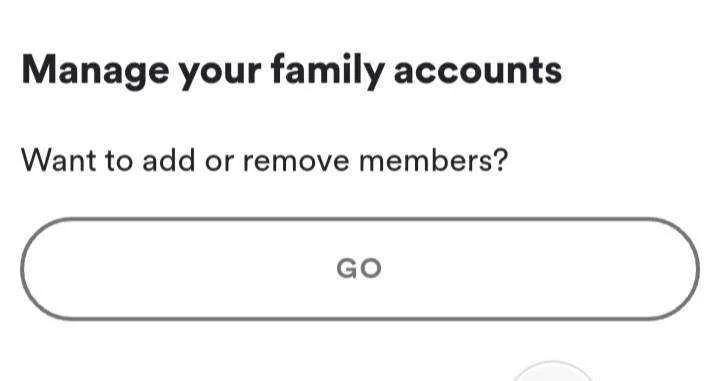Click the 'GO' label inside the rounded button
This screenshot has height=381, width=720.
point(359,269)
